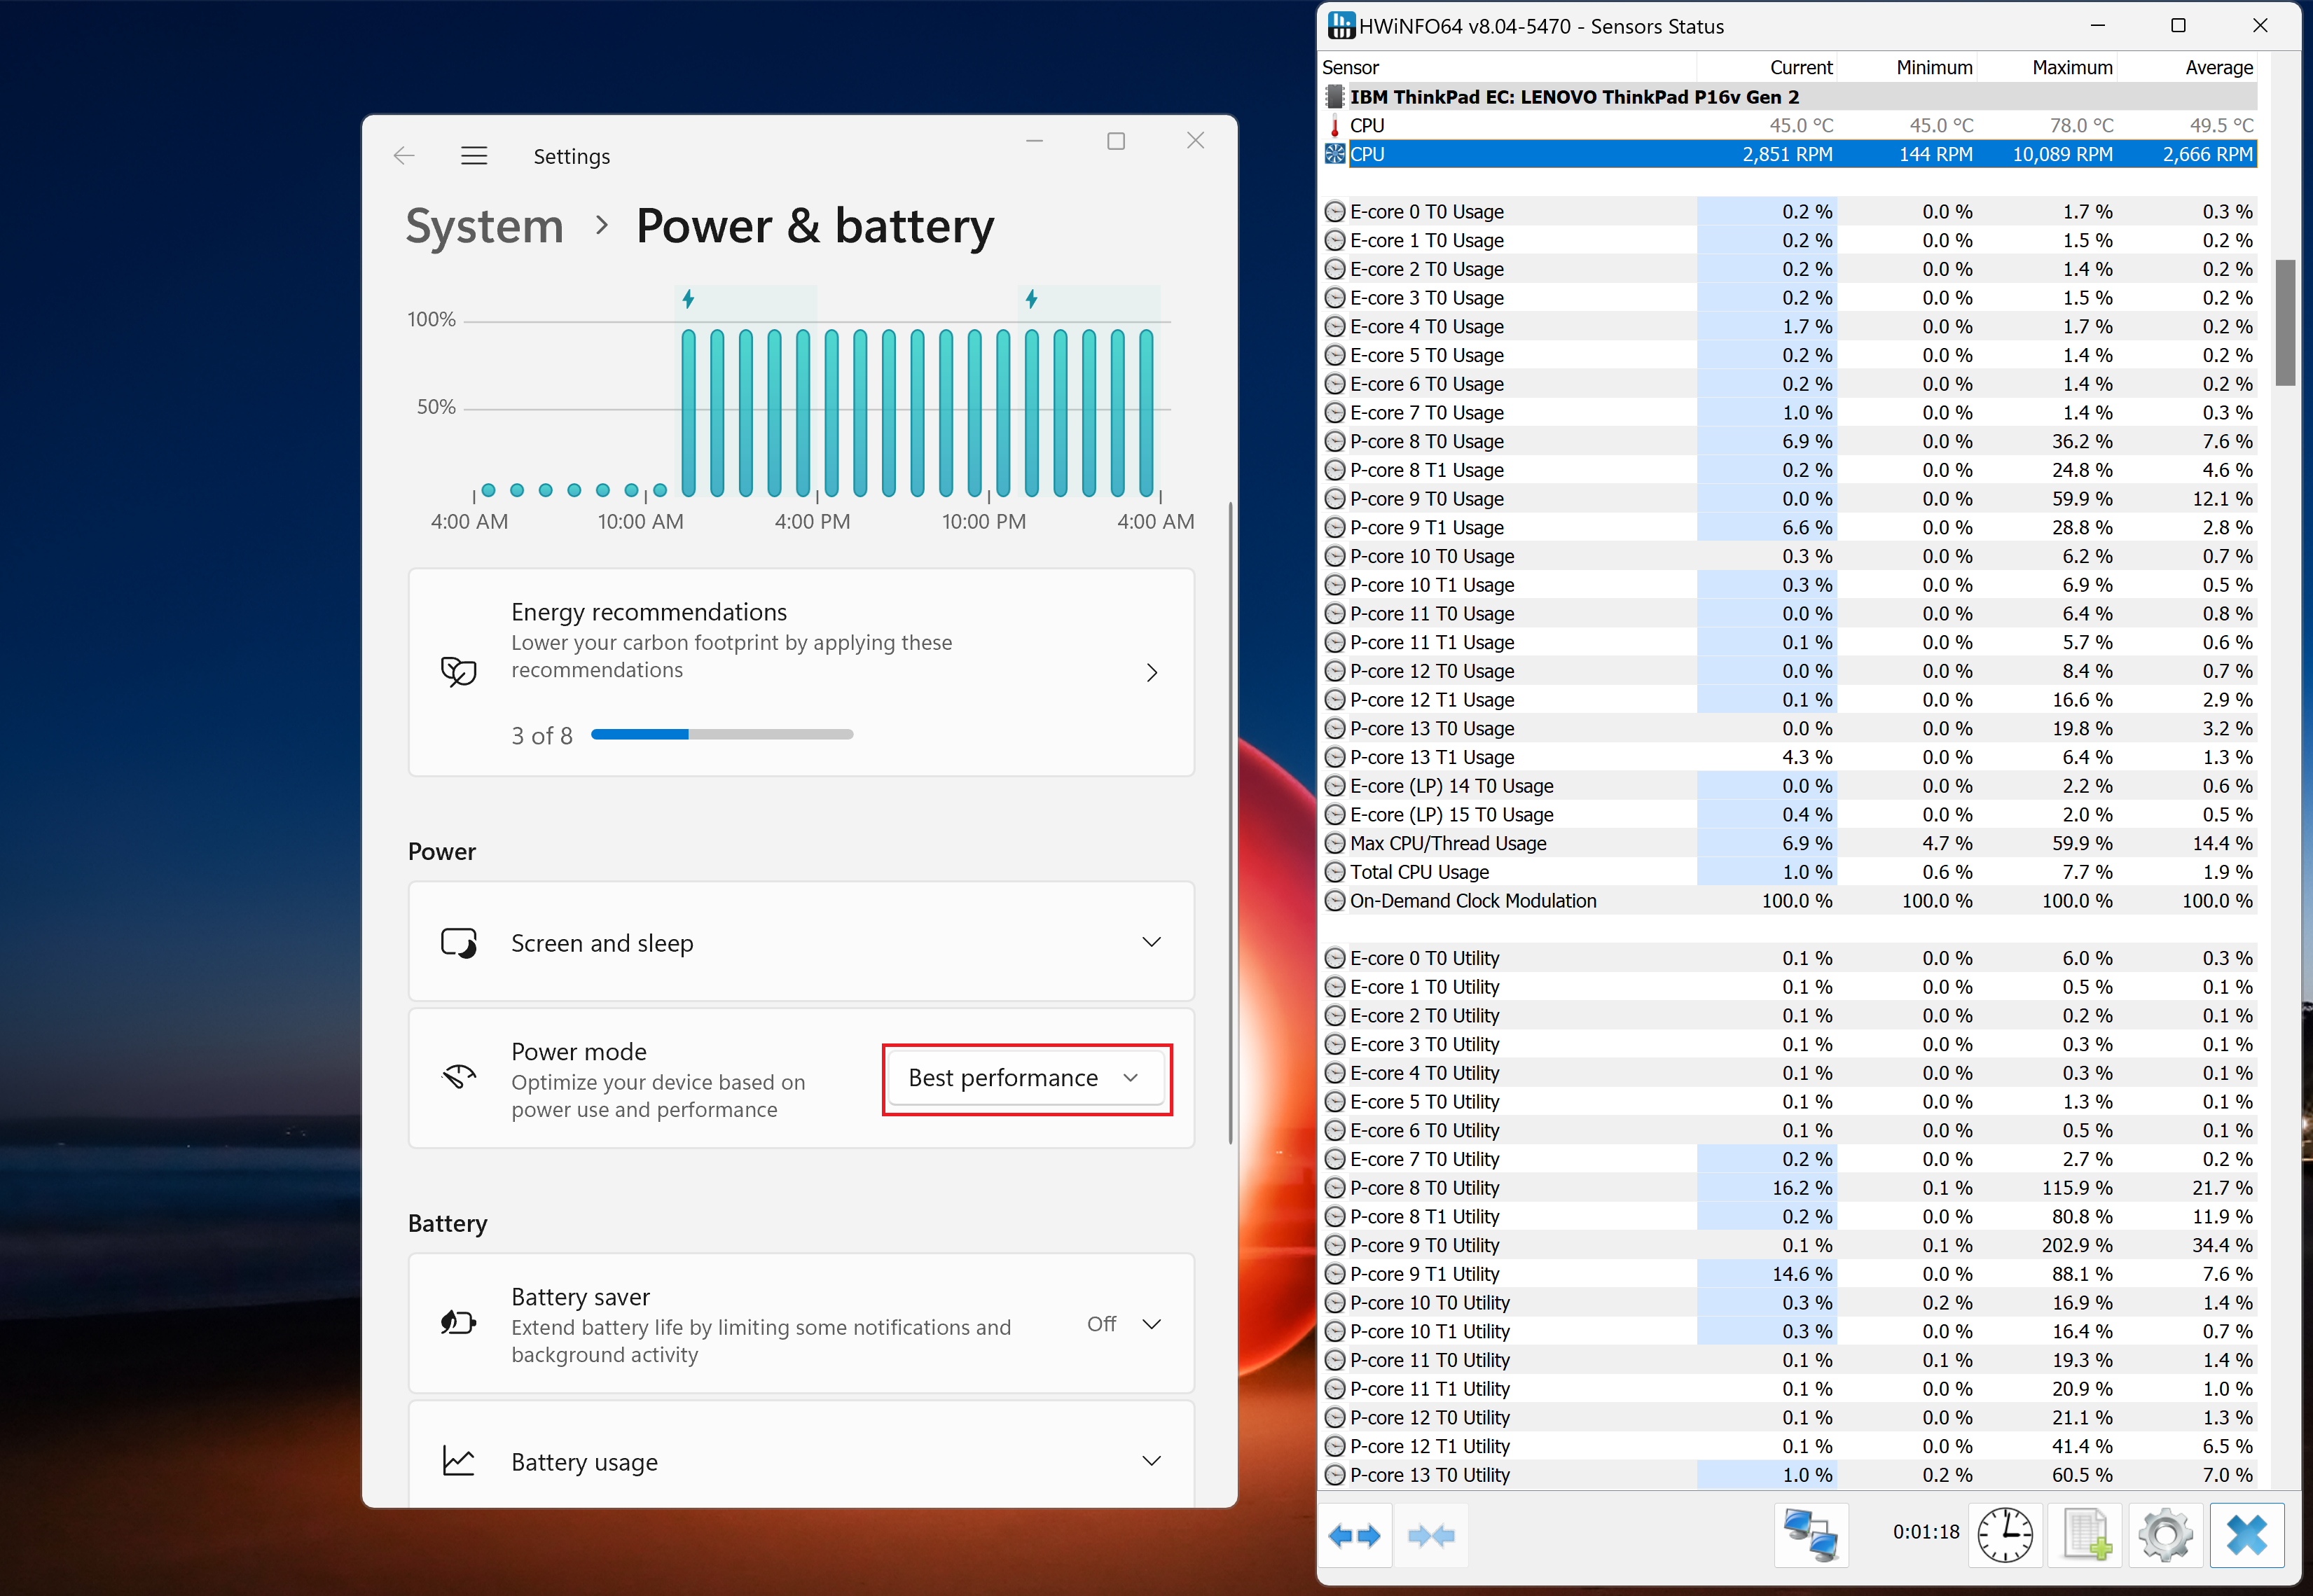The image size is (2313, 1596).
Task: Click the fan icon next to CPU RPM row
Action: [x=1335, y=154]
